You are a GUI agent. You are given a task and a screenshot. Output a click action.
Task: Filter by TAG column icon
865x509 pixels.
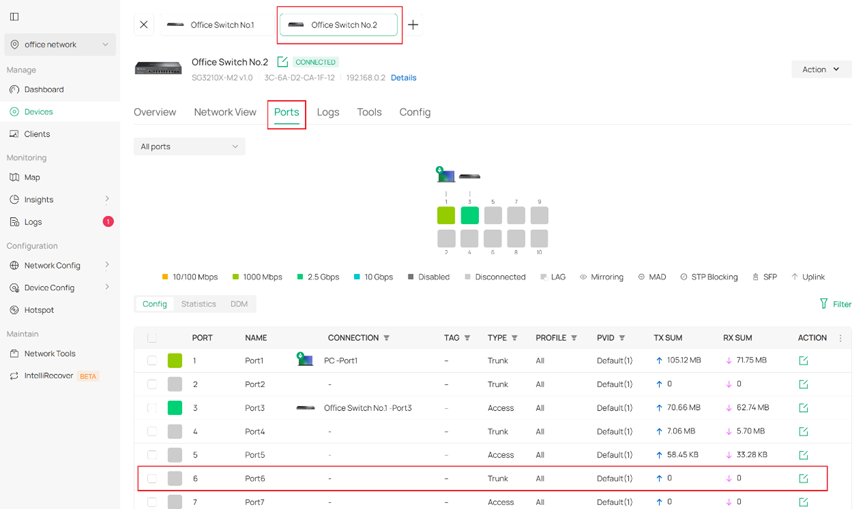pyautogui.click(x=467, y=338)
